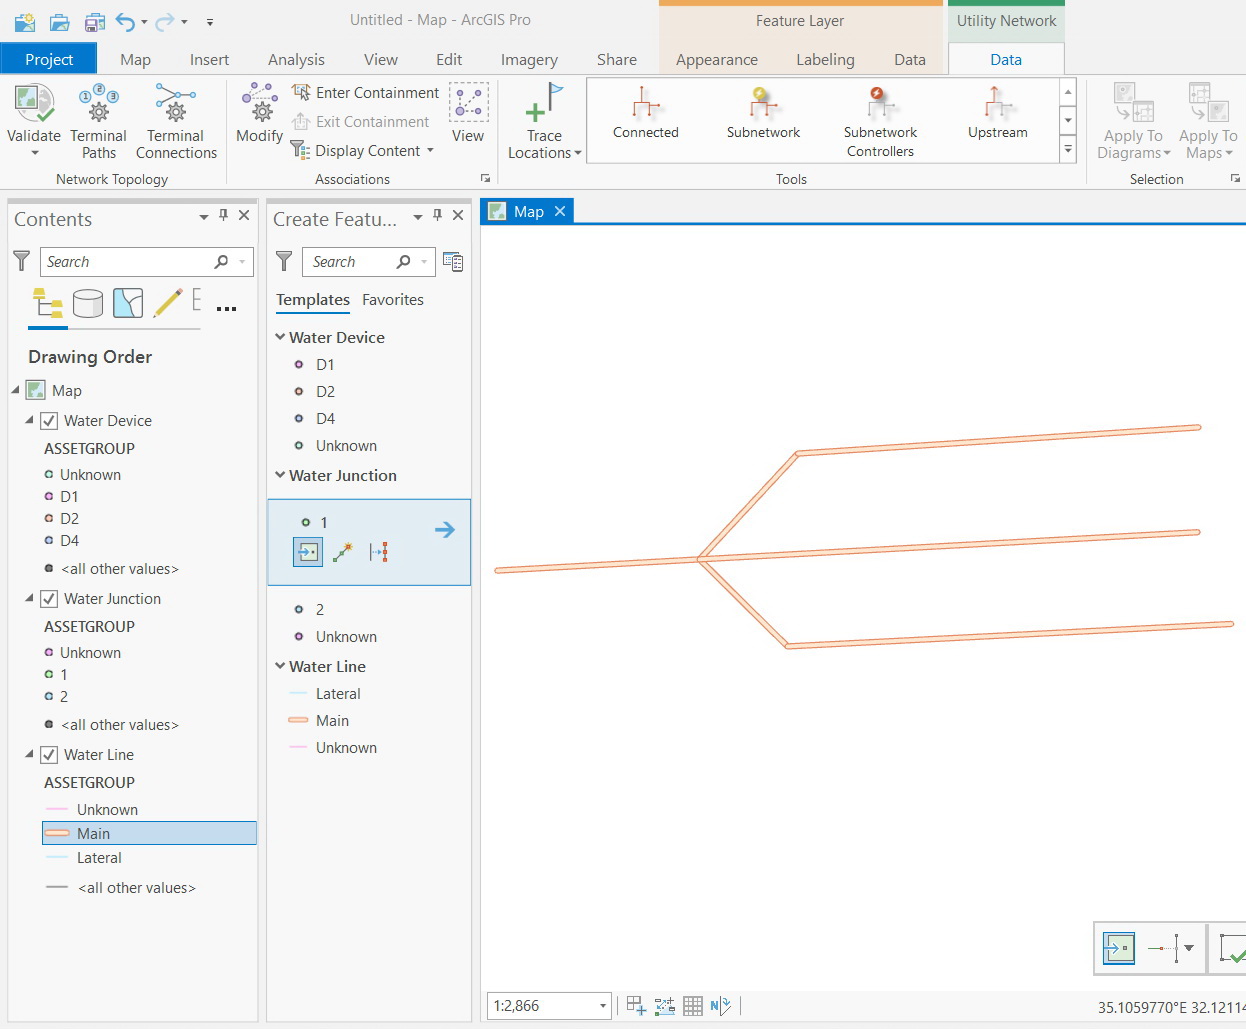The height and width of the screenshot is (1029, 1246).
Task: Open the map scale dropdown
Action: tap(603, 1006)
